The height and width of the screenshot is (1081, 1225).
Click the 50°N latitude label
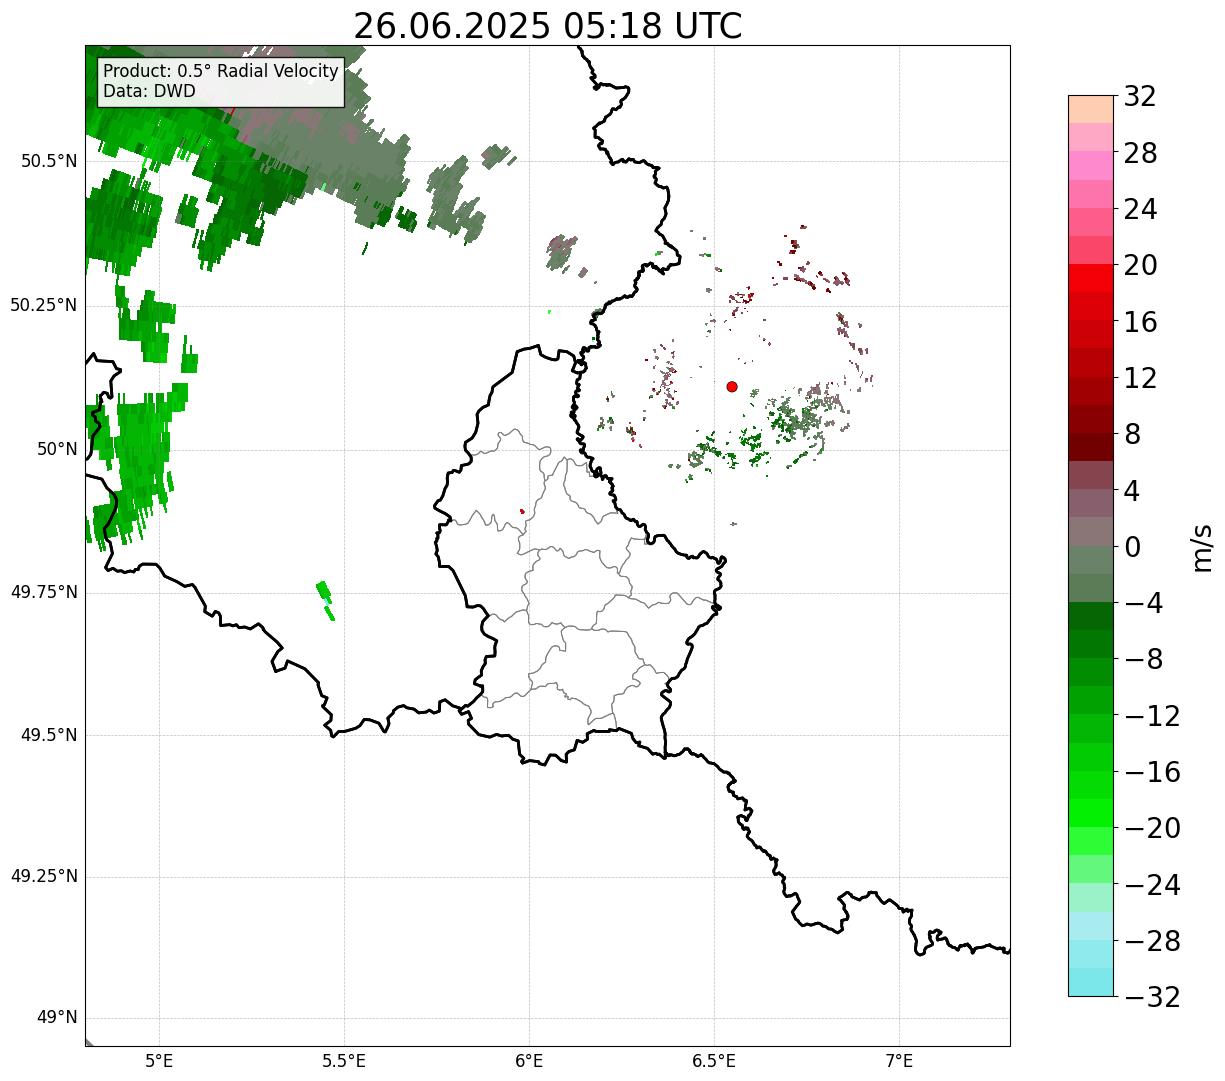click(x=57, y=449)
